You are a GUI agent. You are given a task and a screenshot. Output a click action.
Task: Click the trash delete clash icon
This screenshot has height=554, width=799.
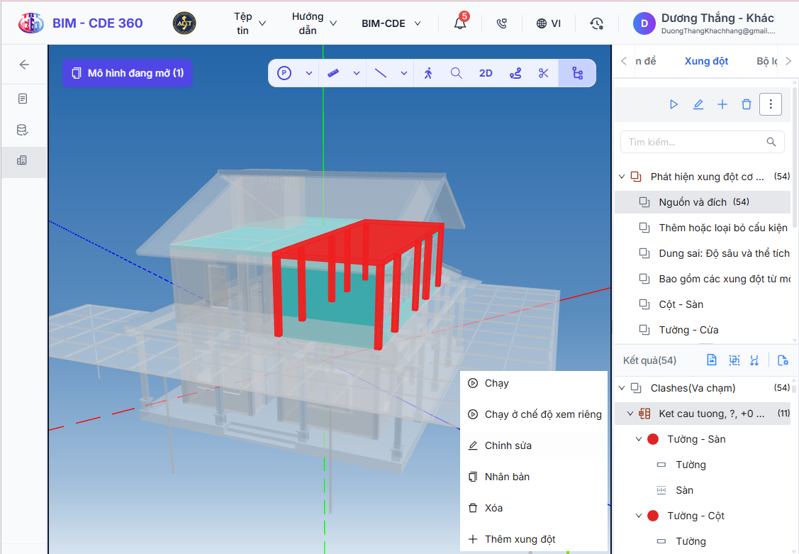pyautogui.click(x=746, y=104)
